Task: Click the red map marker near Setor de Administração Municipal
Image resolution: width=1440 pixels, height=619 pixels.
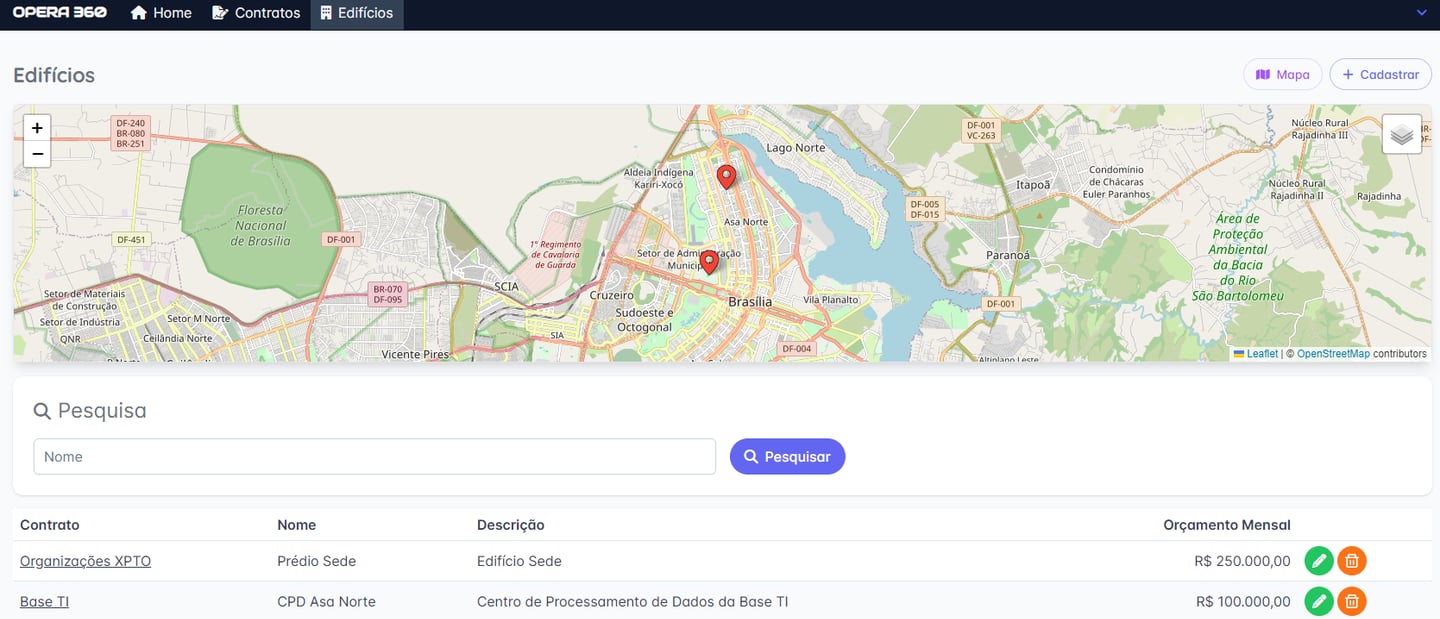Action: [x=709, y=262]
